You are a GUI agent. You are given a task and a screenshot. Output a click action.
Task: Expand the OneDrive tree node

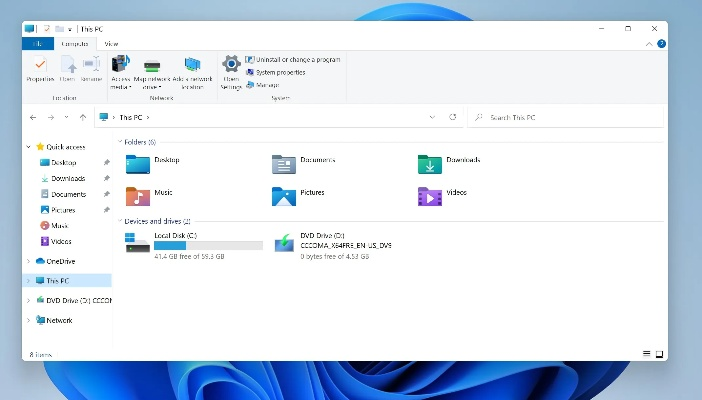coord(28,261)
